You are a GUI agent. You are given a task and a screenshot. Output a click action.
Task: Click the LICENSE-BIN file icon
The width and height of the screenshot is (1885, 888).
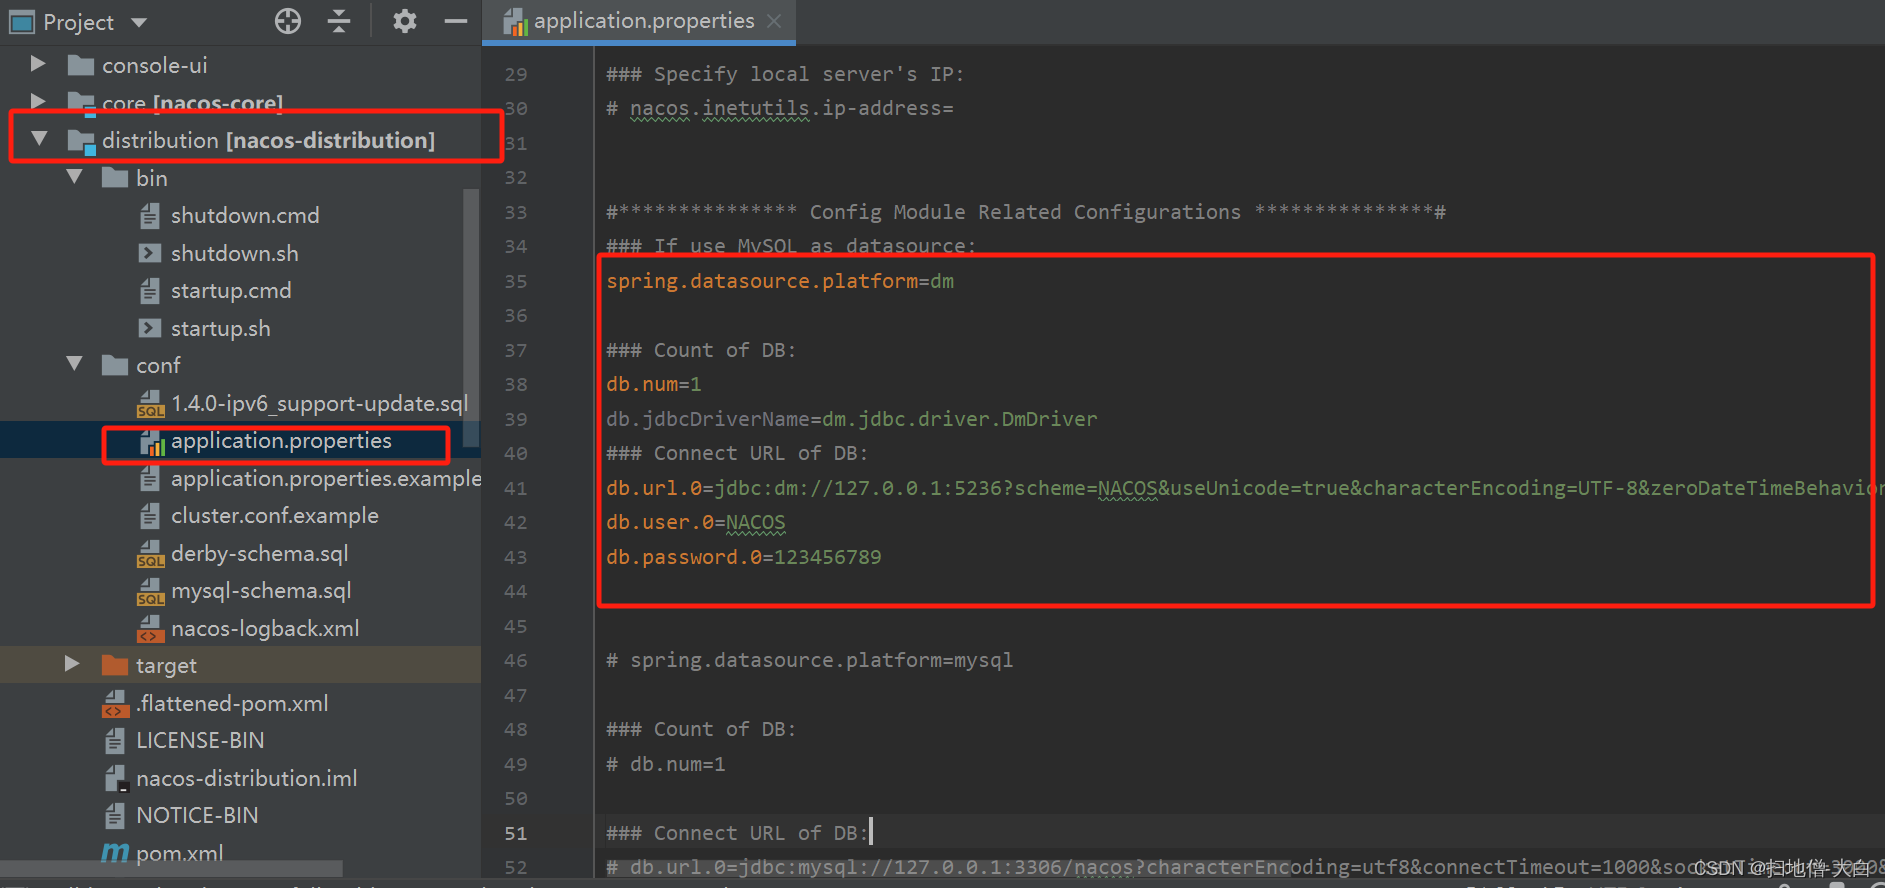[x=115, y=740]
